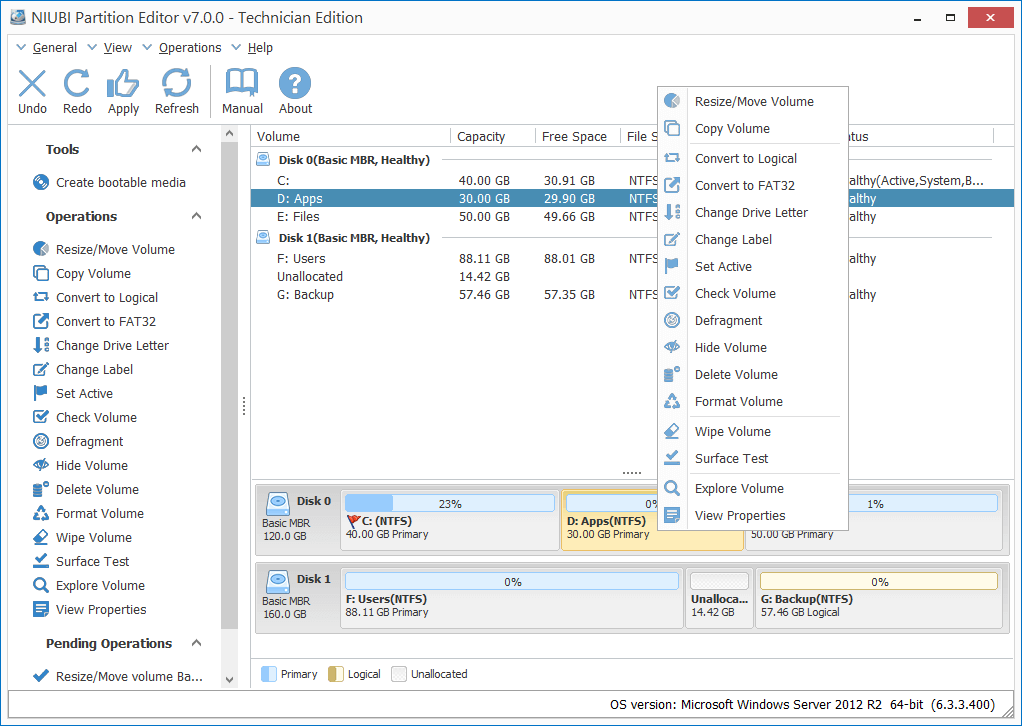Collapse the Pending Operations section chevron

click(x=196, y=643)
